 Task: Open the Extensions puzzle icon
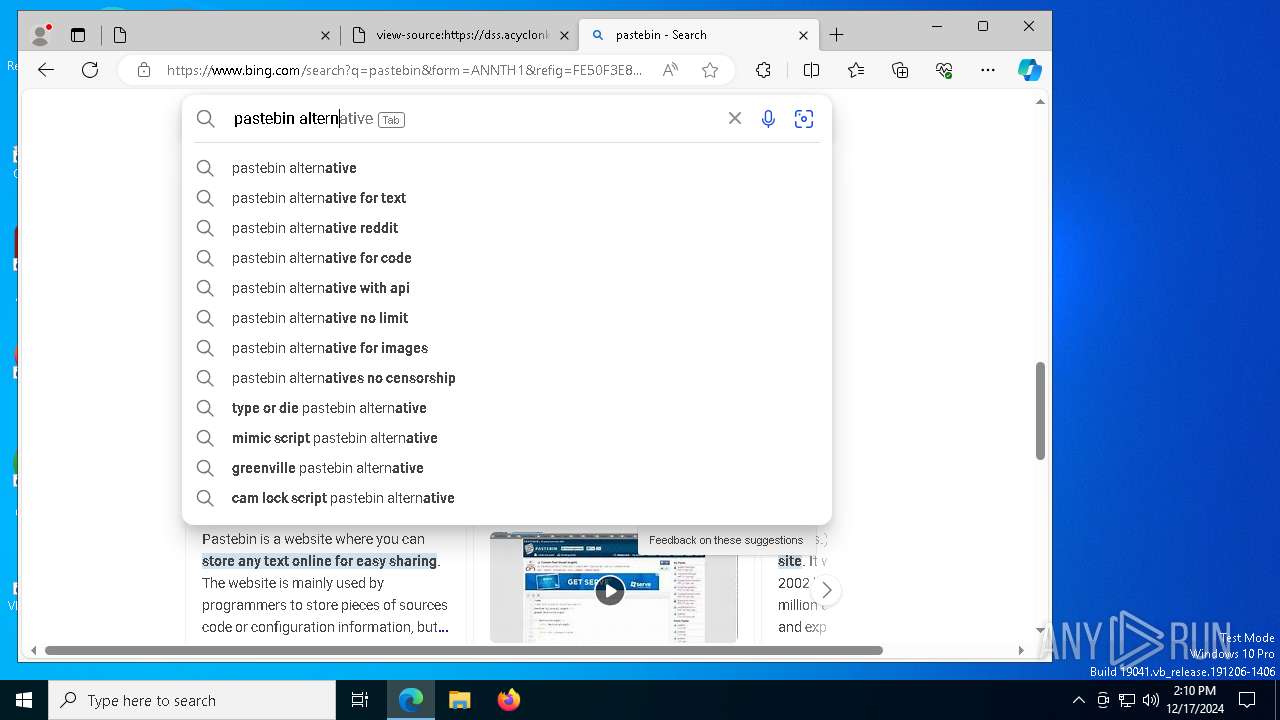tap(763, 70)
